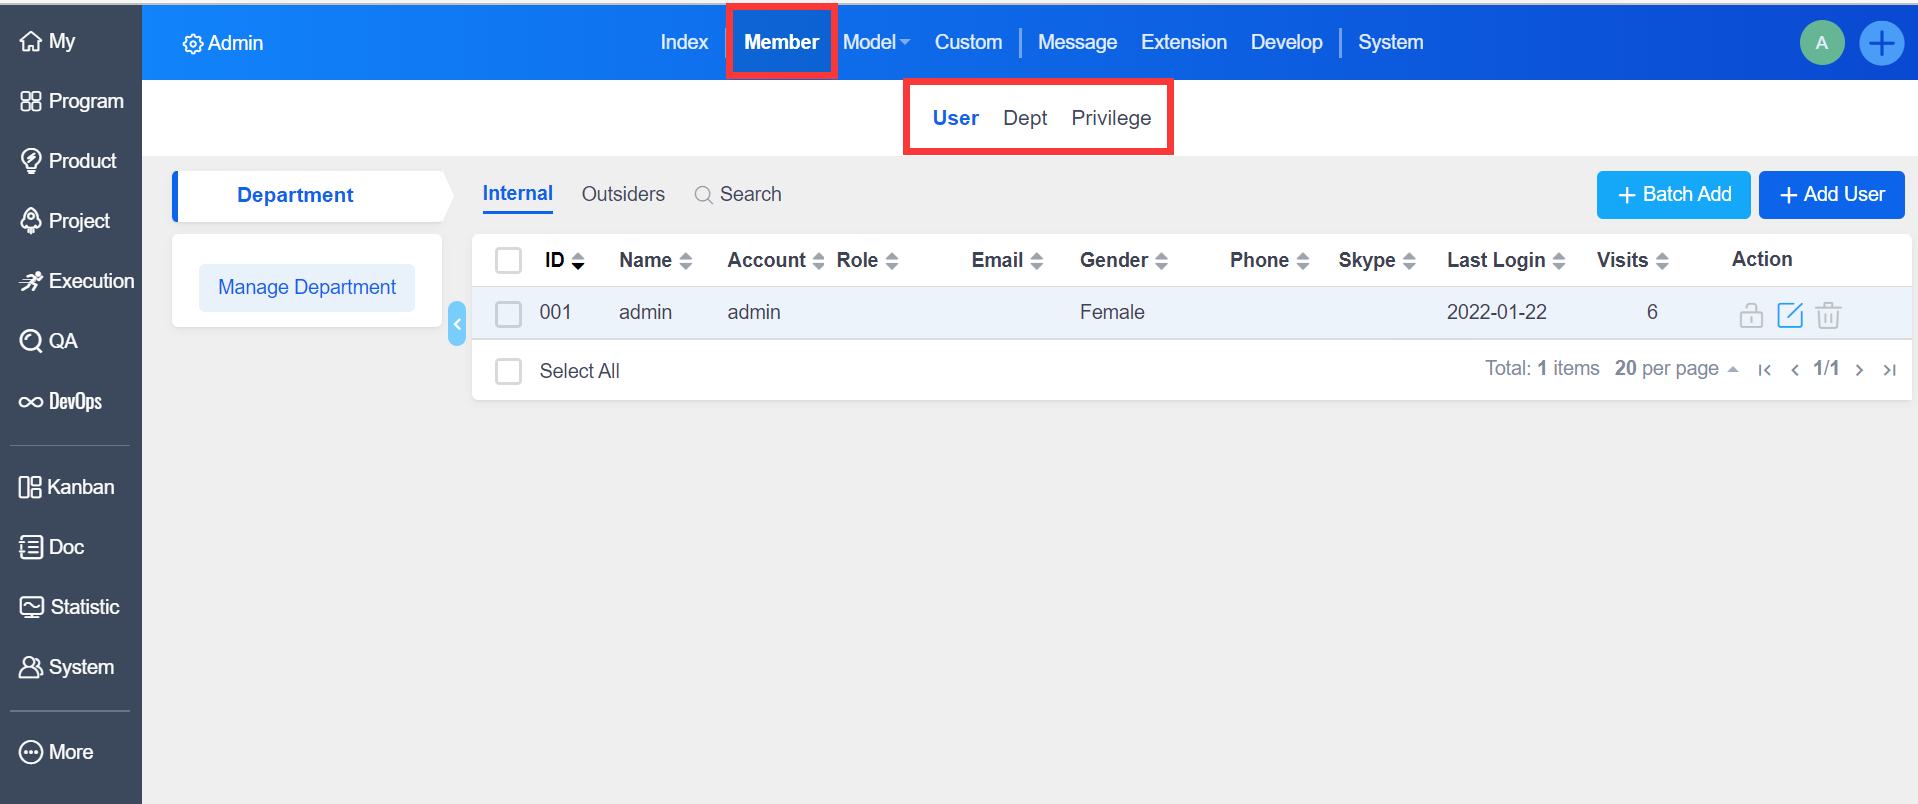Check the checkbox for user 001
The height and width of the screenshot is (804, 1918).
[x=509, y=314]
